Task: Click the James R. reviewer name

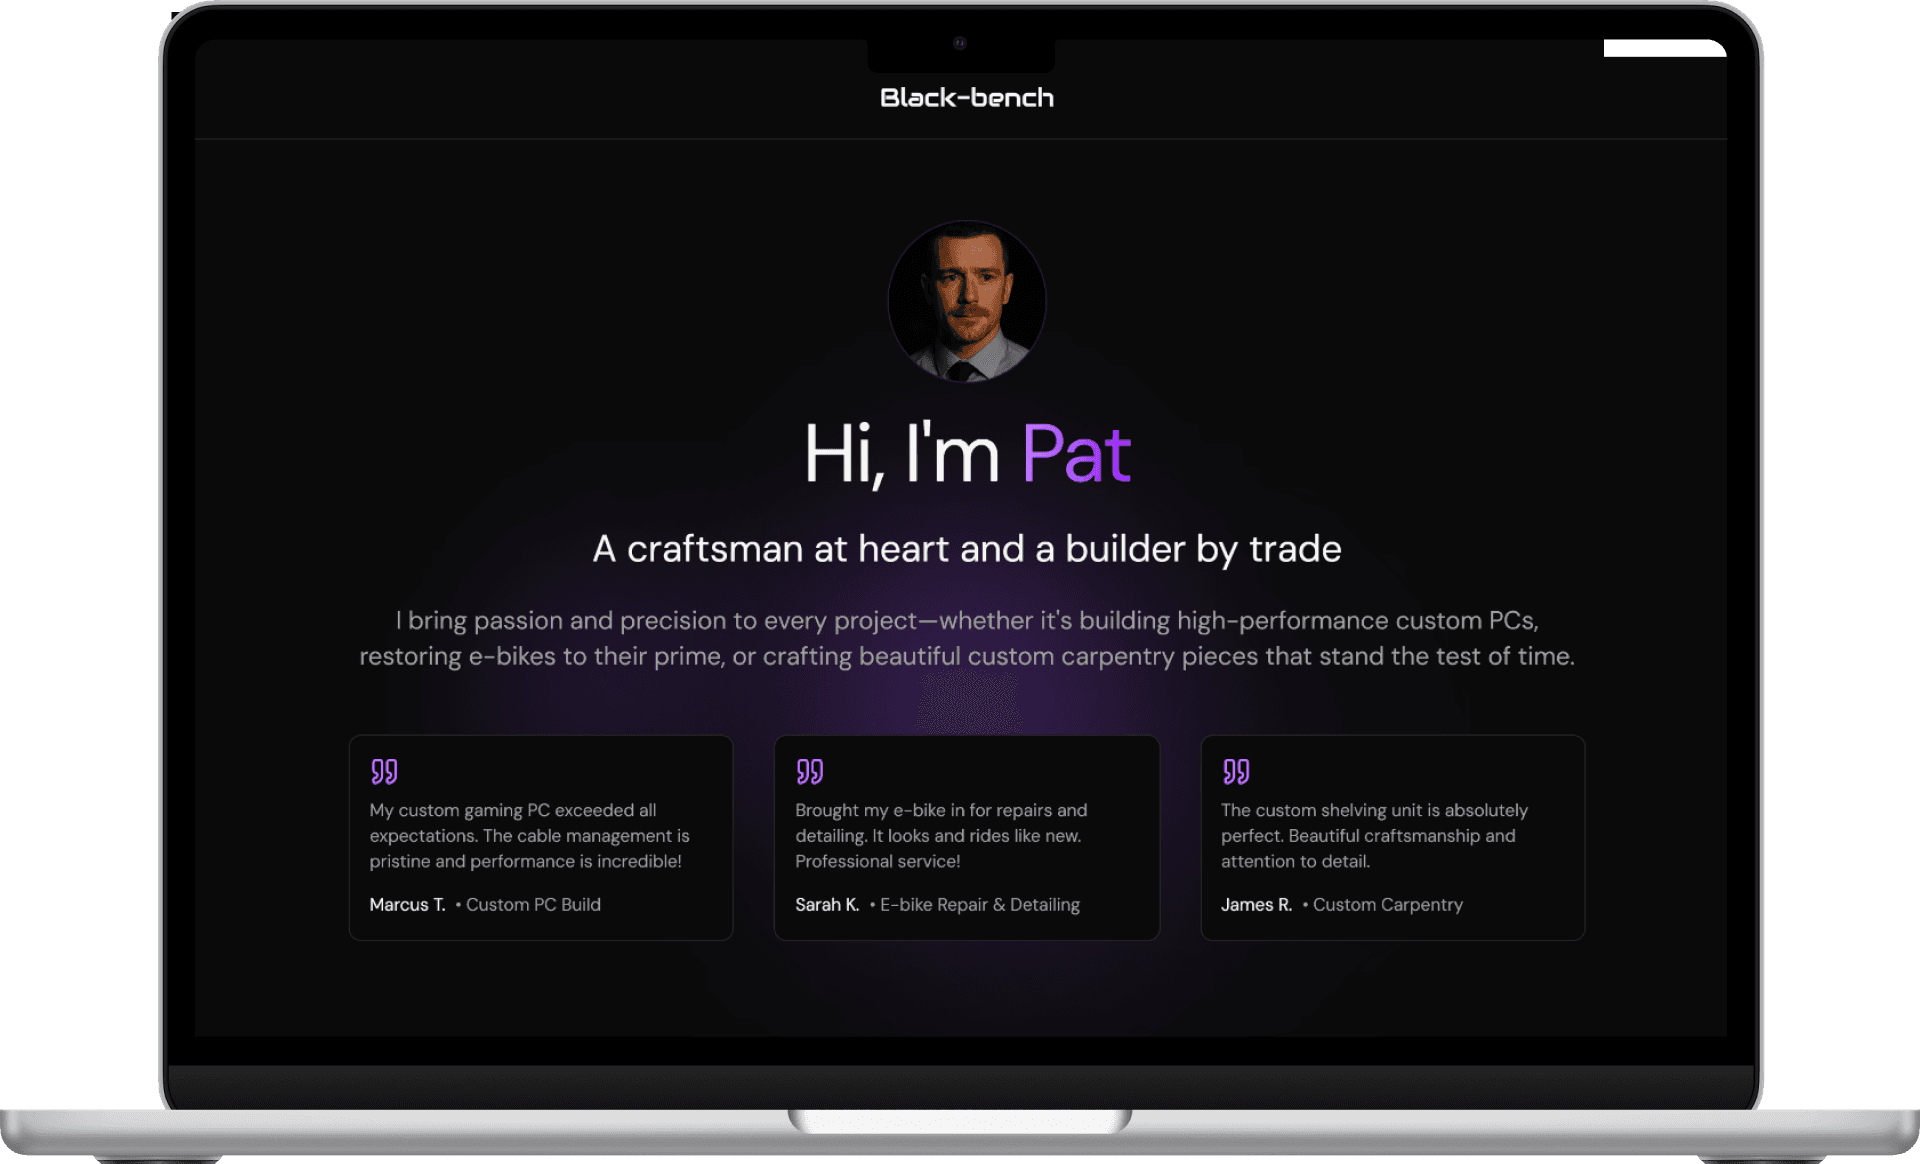Action: pyautogui.click(x=1256, y=905)
